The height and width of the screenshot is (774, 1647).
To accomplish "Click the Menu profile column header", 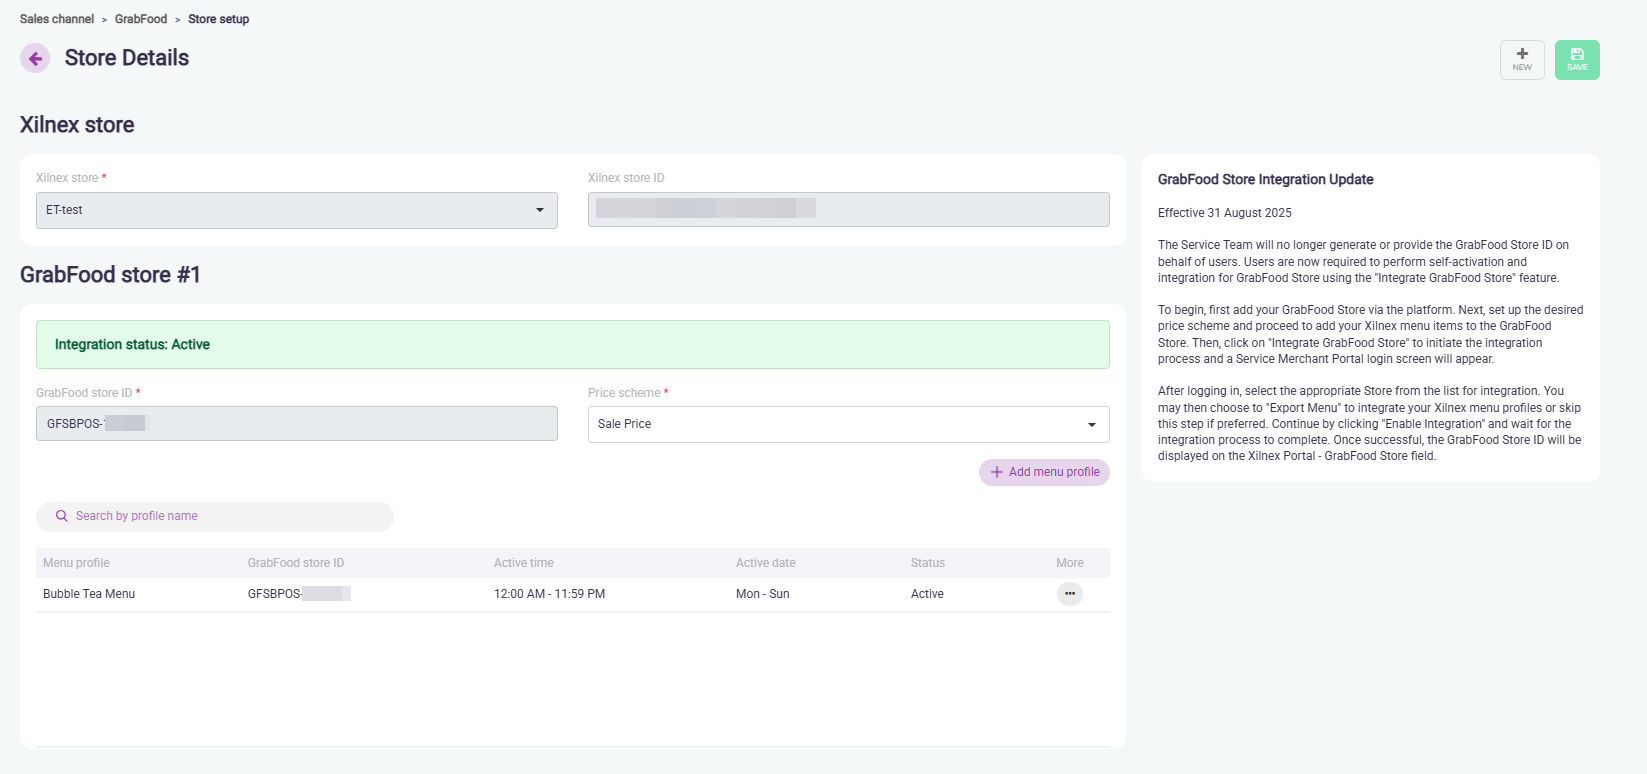I will pyautogui.click(x=76, y=563).
